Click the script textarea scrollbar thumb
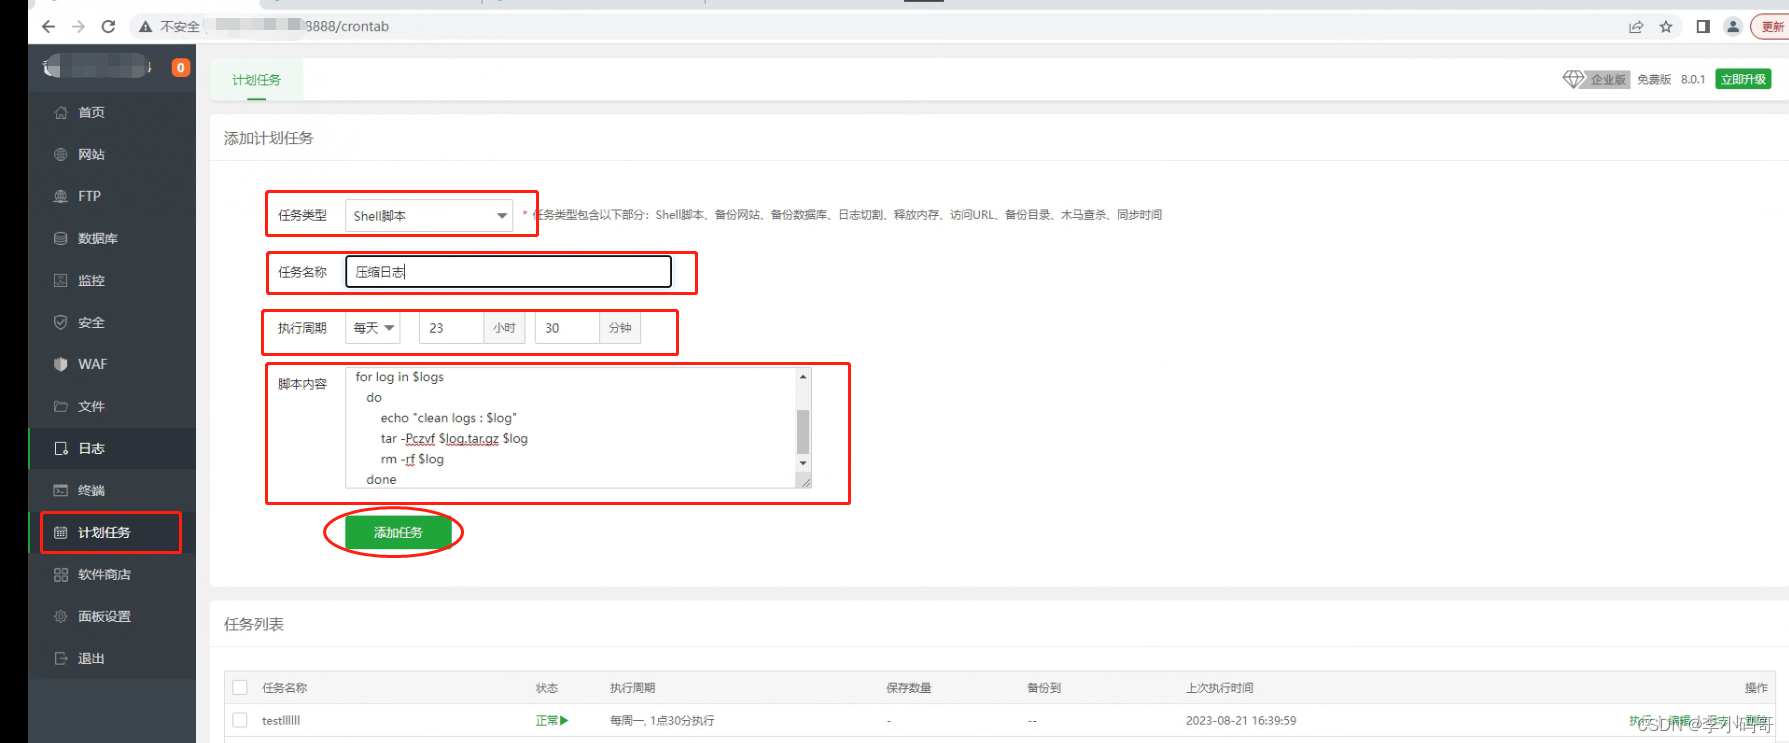 pyautogui.click(x=803, y=431)
